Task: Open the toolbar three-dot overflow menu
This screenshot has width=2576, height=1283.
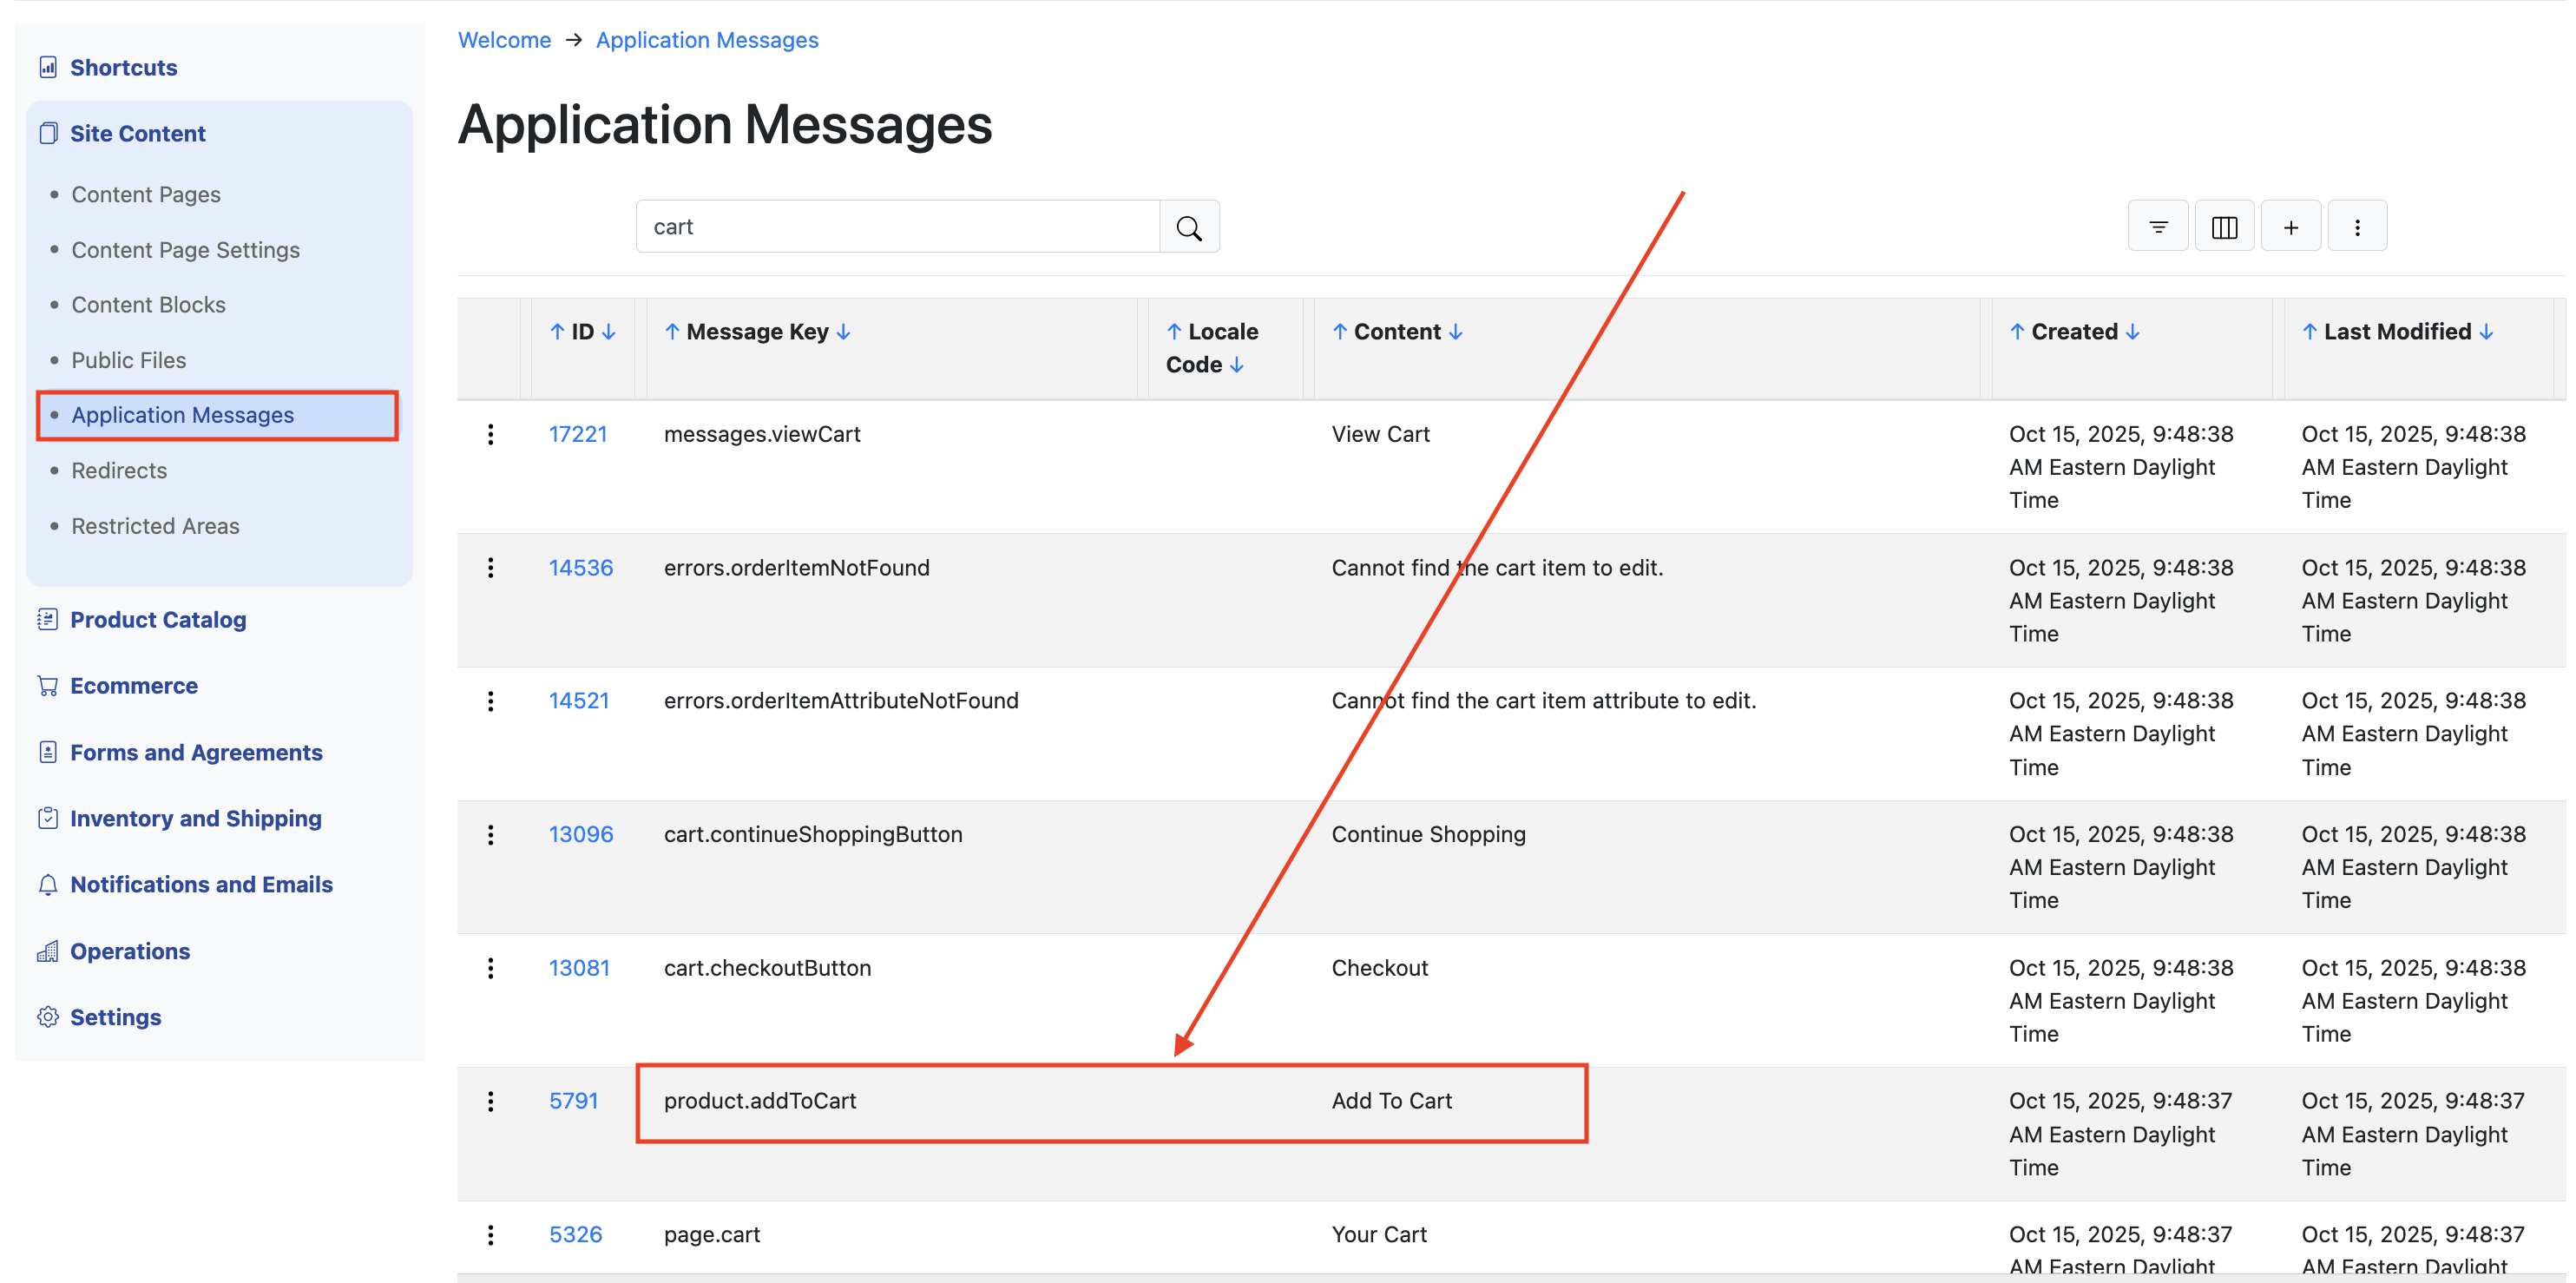Action: 2357,227
